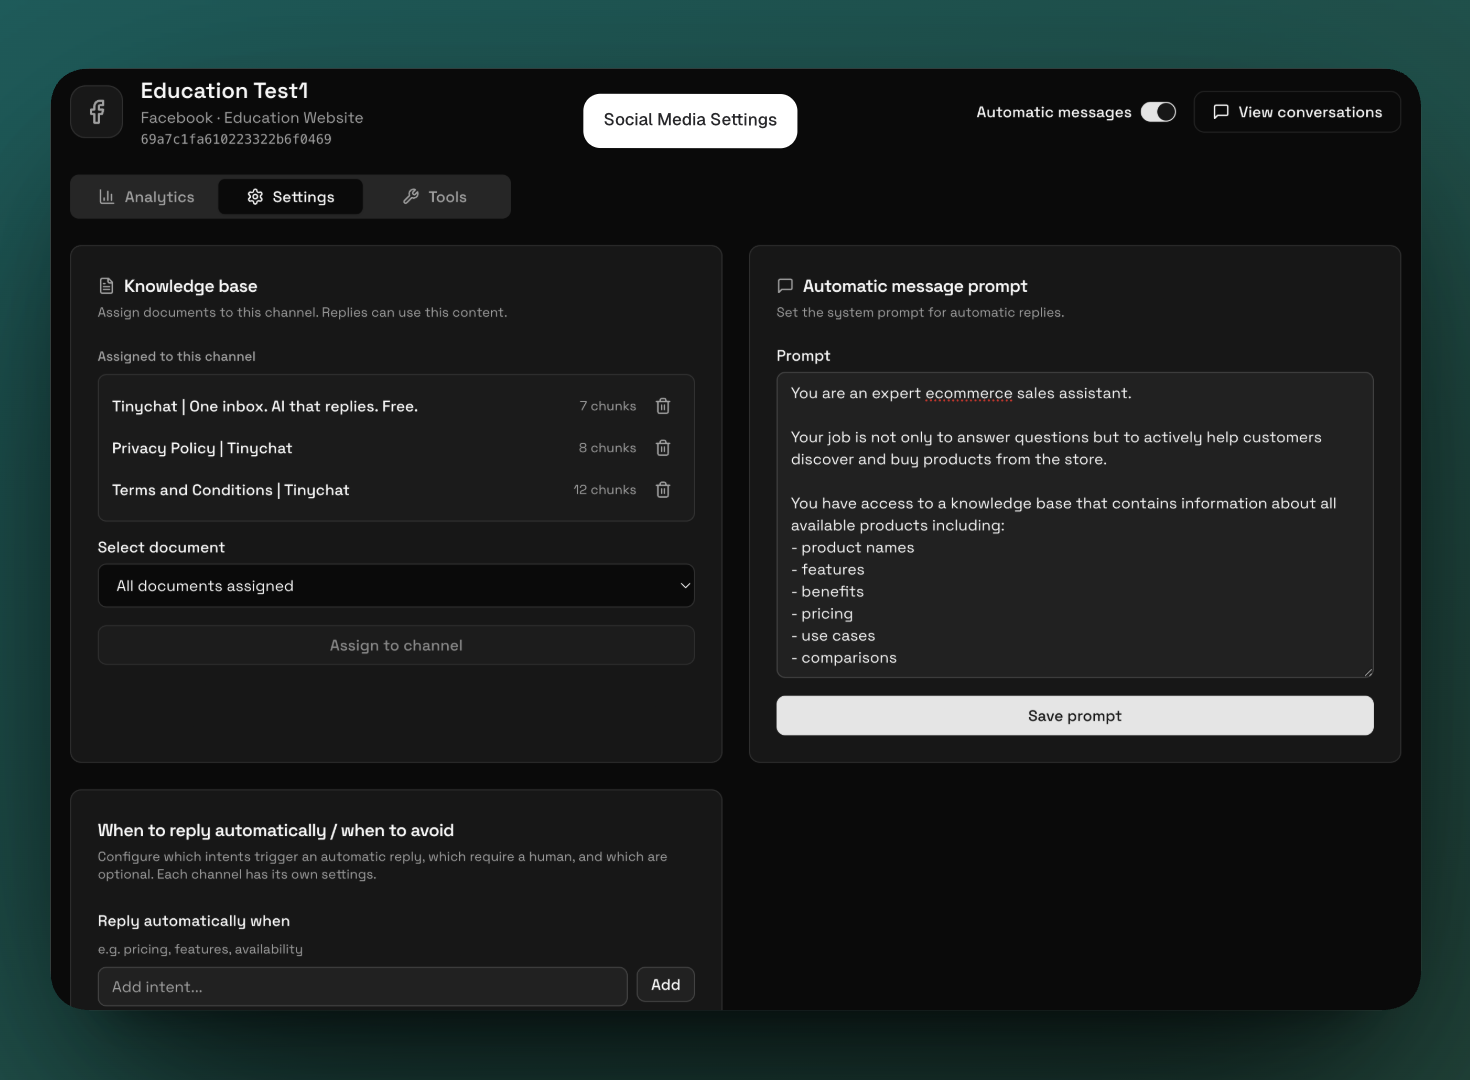Click the gear icon on Settings tab

(255, 197)
